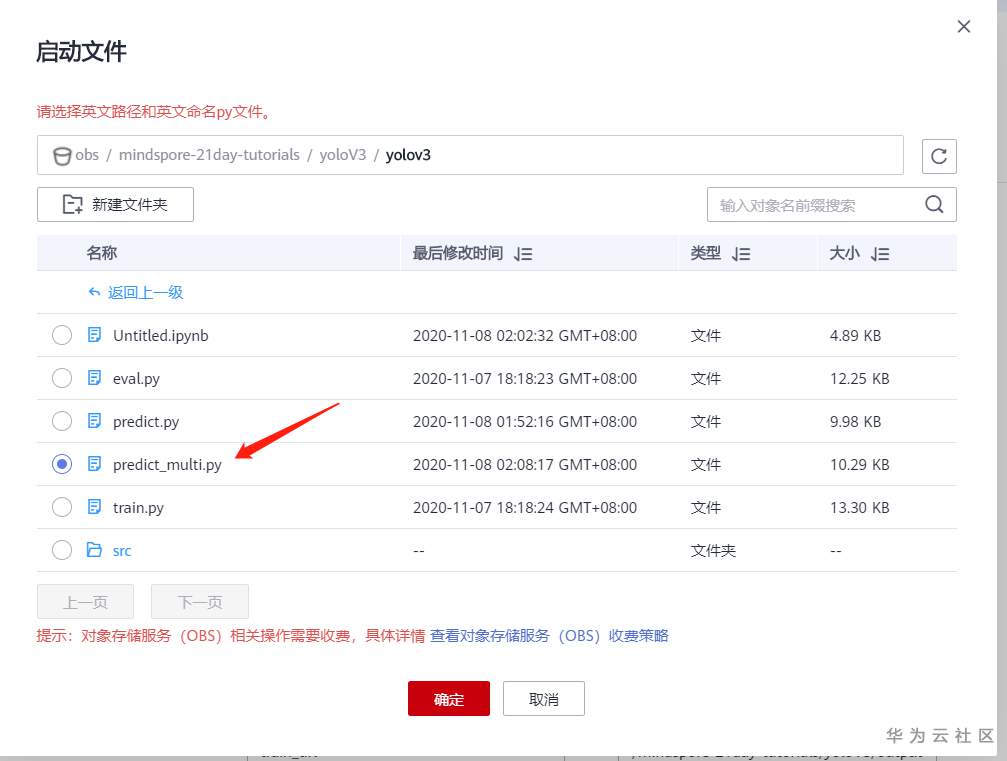Click file name predict_multi.py
Viewport: 1007px width, 761px height.
[167, 465]
